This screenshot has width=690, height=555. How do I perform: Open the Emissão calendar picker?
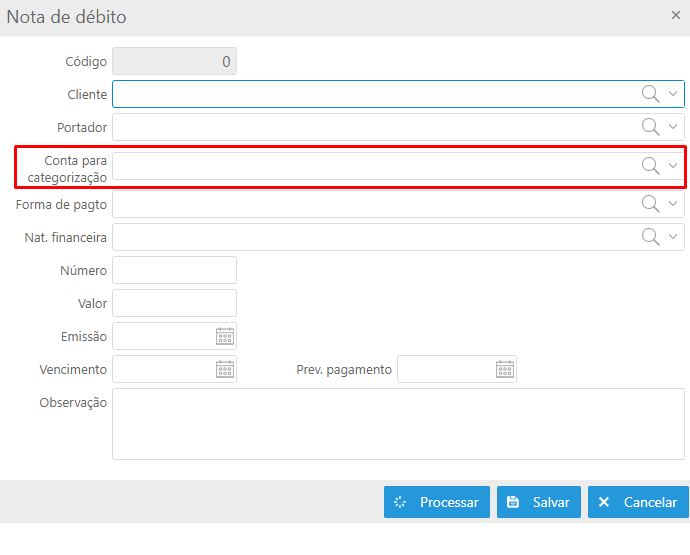(x=225, y=336)
